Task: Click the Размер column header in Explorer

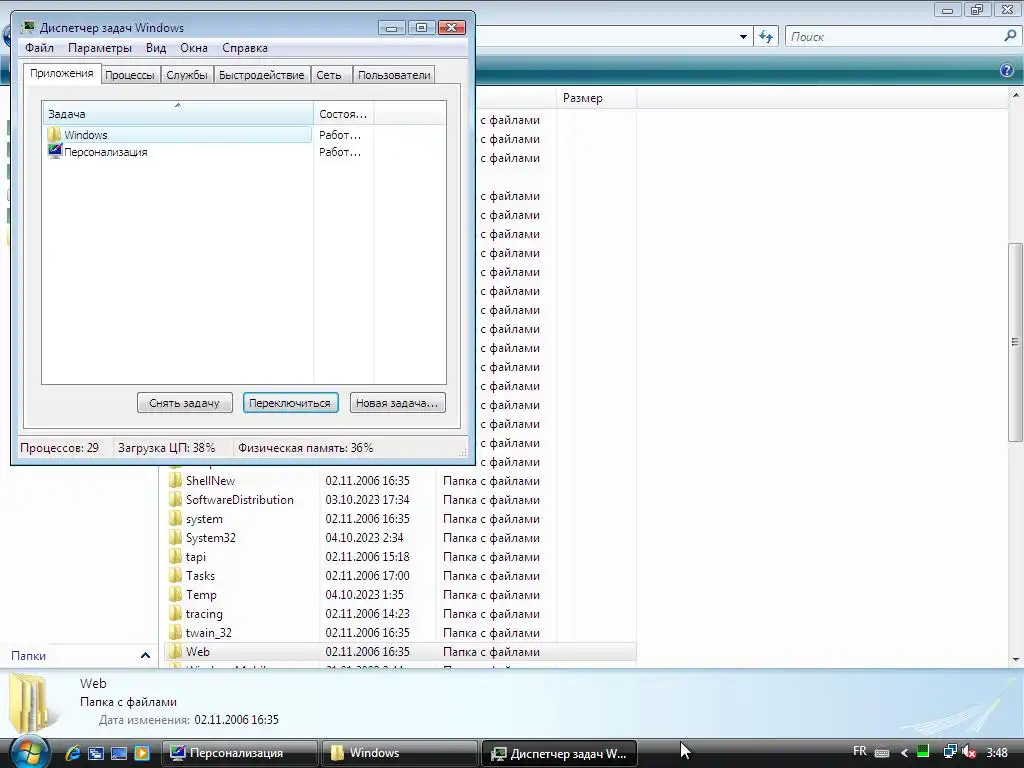Action: click(596, 98)
